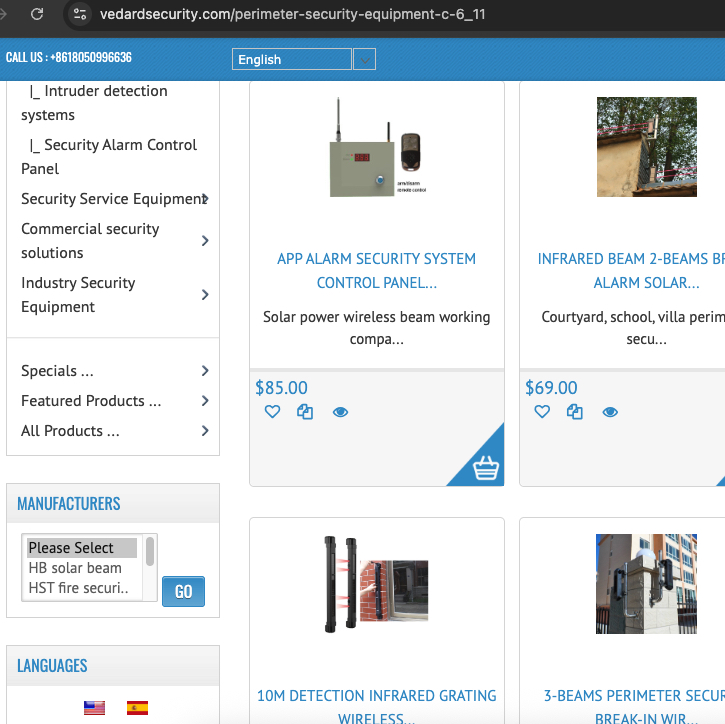
Task: Reload the page with browser refresh icon
Action: click(x=37, y=14)
